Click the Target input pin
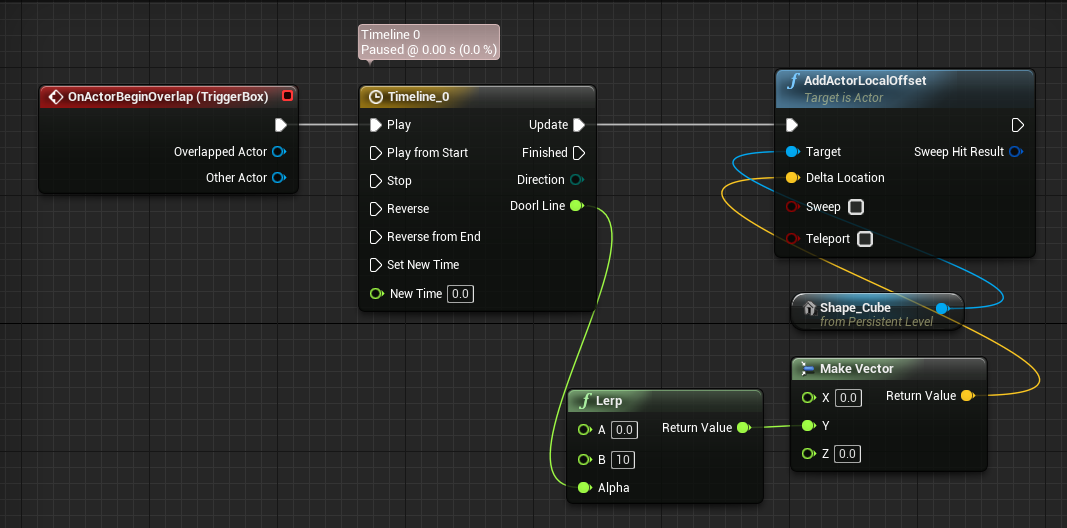This screenshot has height=528, width=1067. 792,152
